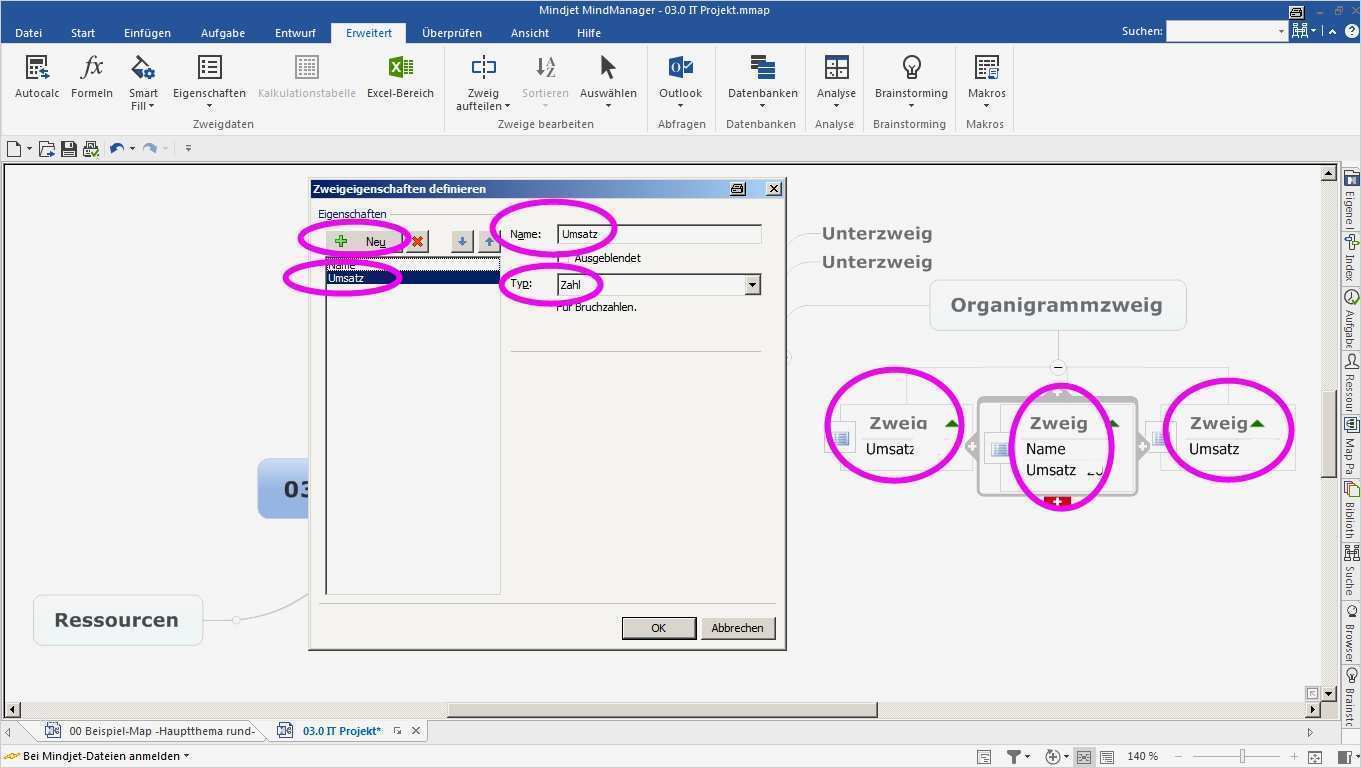Image resolution: width=1361 pixels, height=768 pixels.
Task: Open the Zweig aufteilen command
Action: [483, 83]
